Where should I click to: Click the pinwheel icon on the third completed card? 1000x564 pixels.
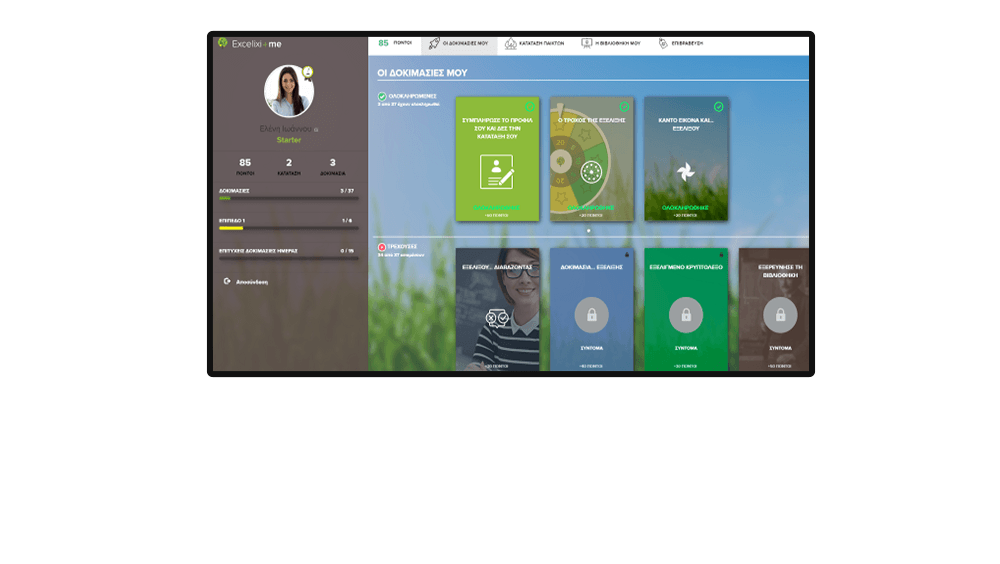[685, 173]
